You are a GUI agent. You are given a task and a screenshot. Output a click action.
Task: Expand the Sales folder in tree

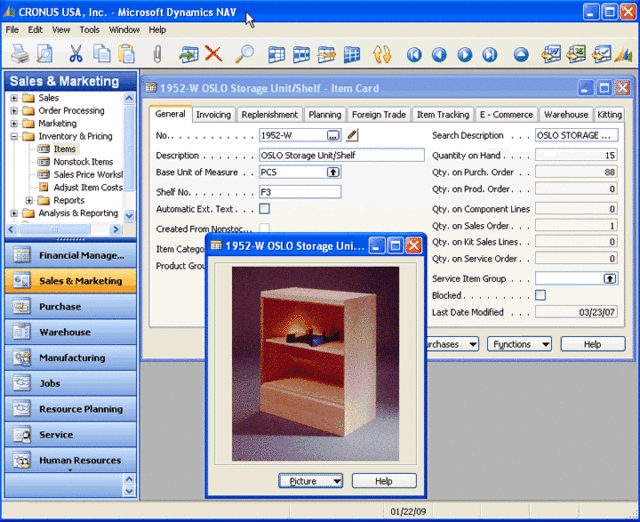[14, 98]
